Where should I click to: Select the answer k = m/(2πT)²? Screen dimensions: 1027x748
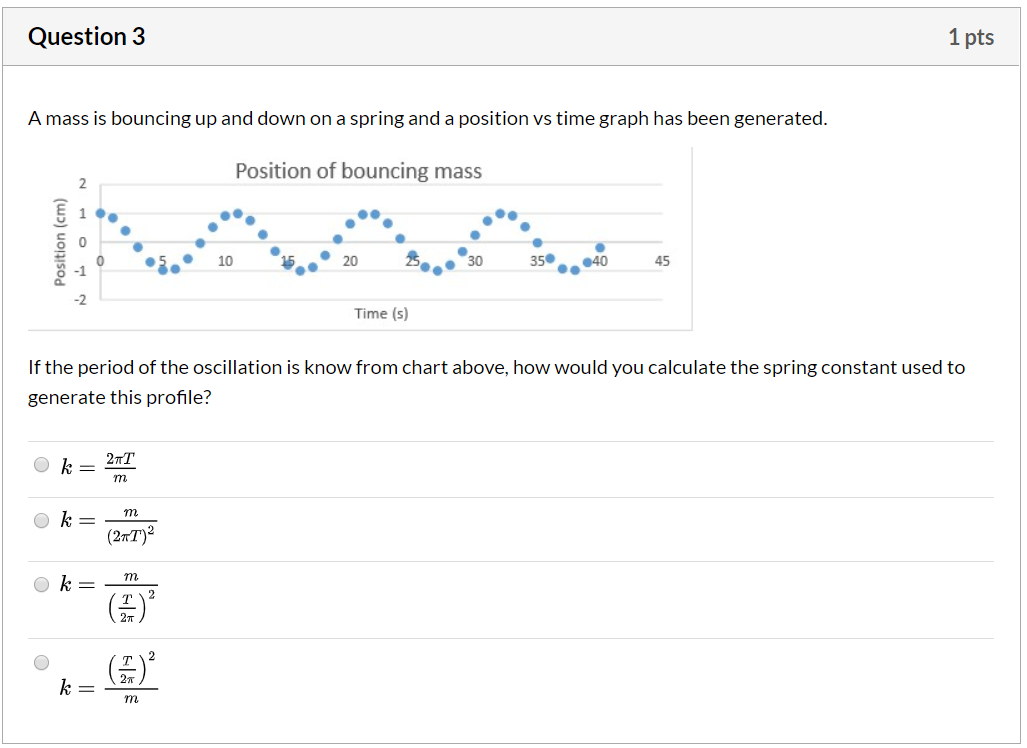click(x=41, y=520)
